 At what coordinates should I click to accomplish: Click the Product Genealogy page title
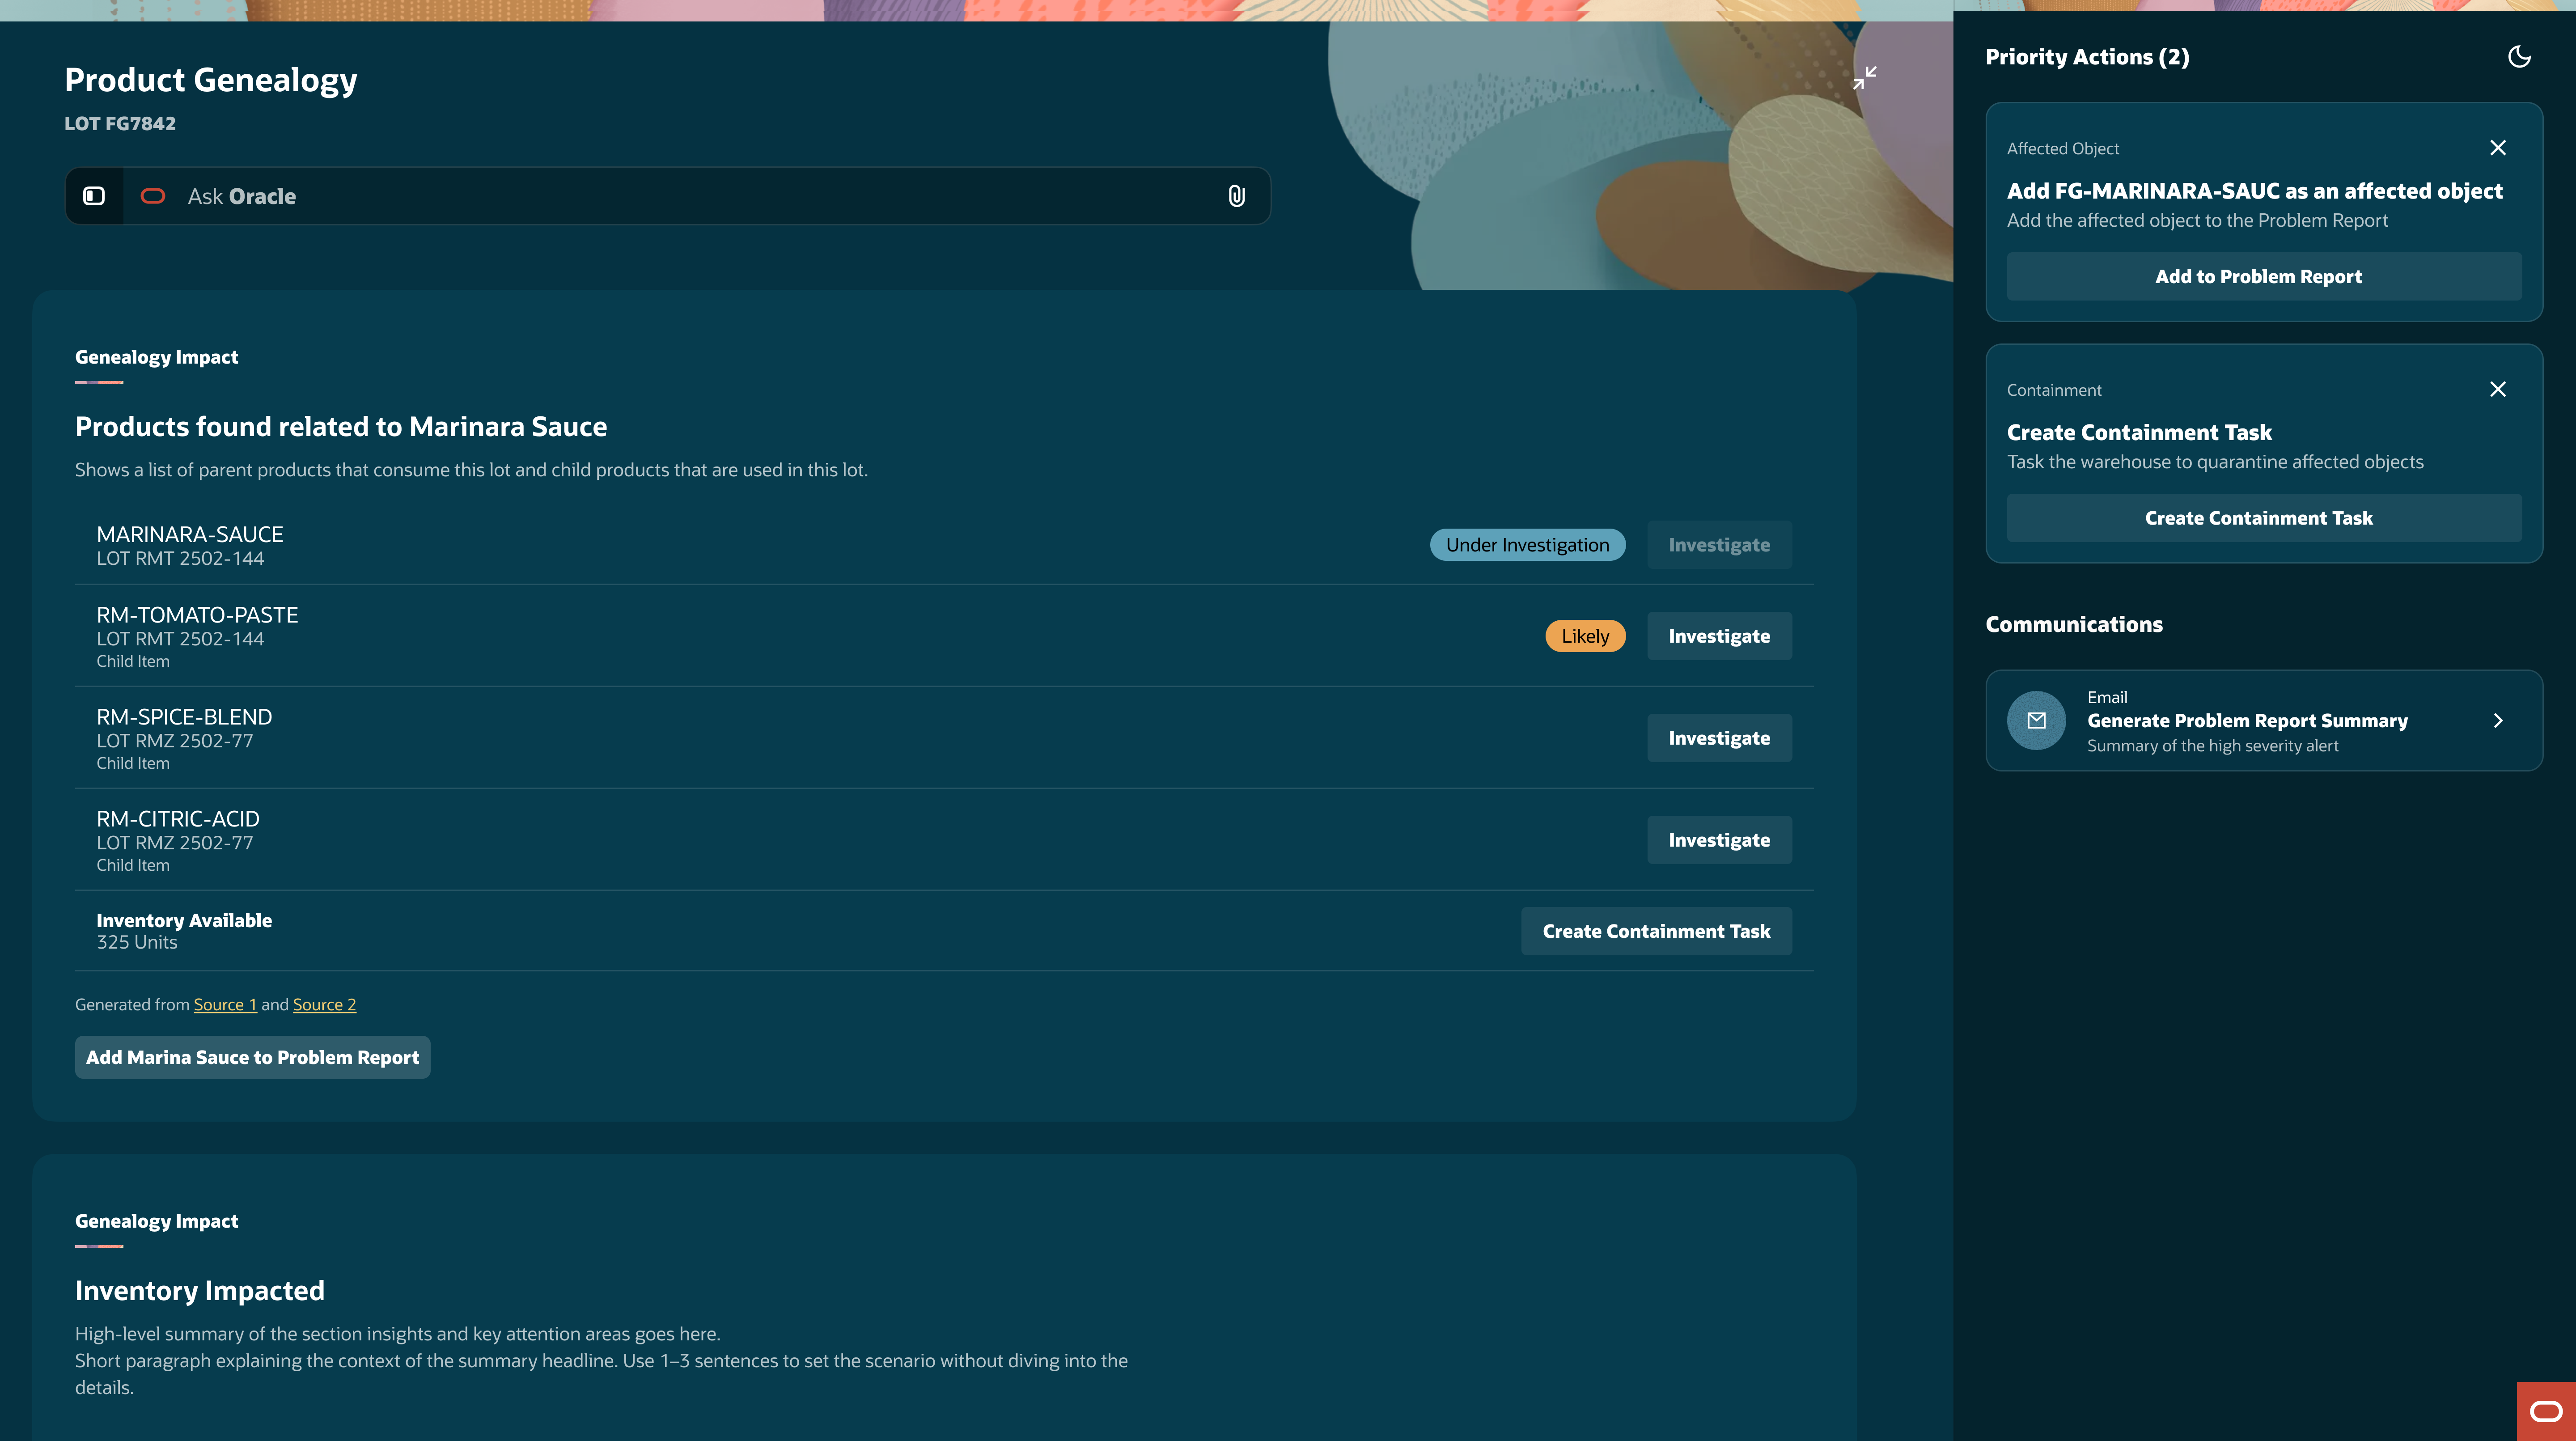[211, 80]
